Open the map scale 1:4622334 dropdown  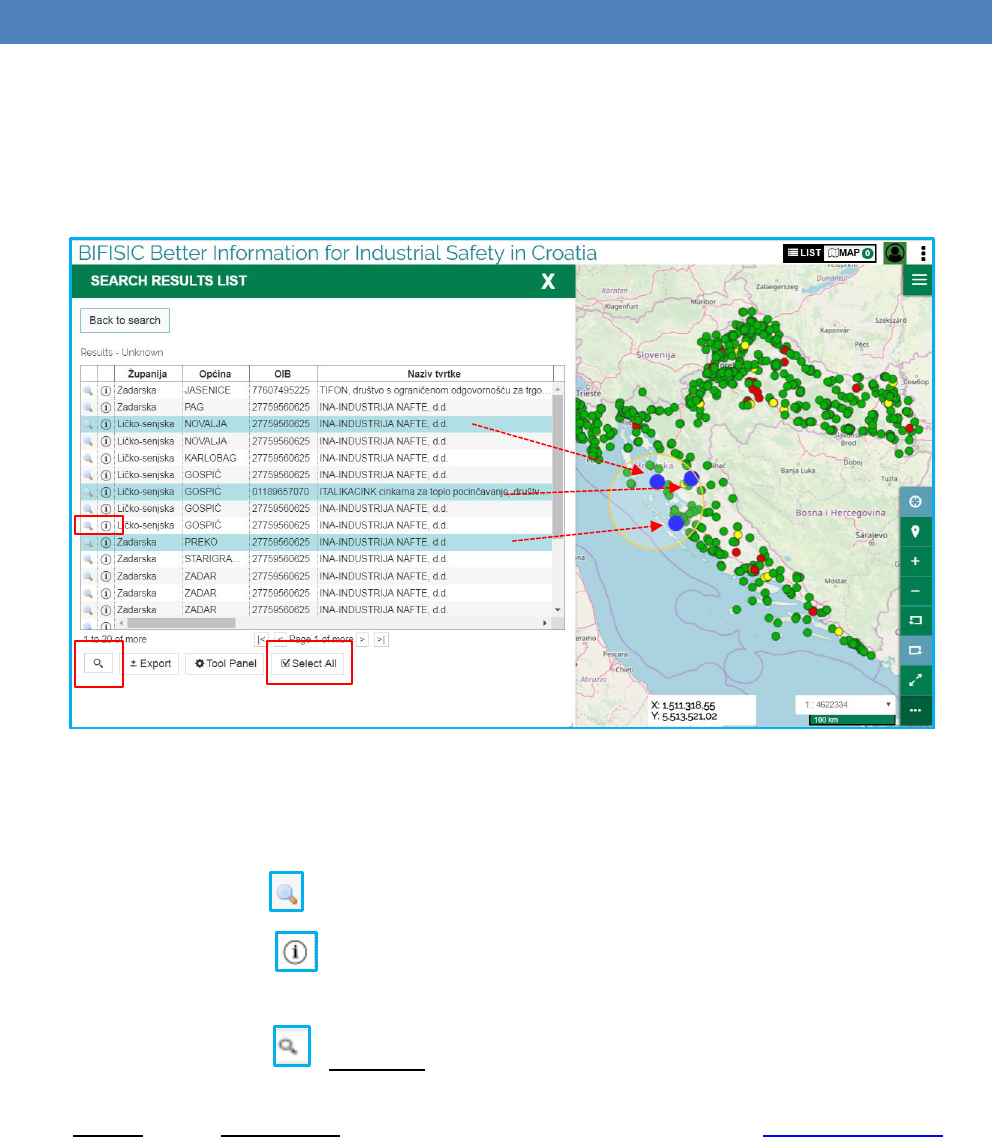pos(846,704)
